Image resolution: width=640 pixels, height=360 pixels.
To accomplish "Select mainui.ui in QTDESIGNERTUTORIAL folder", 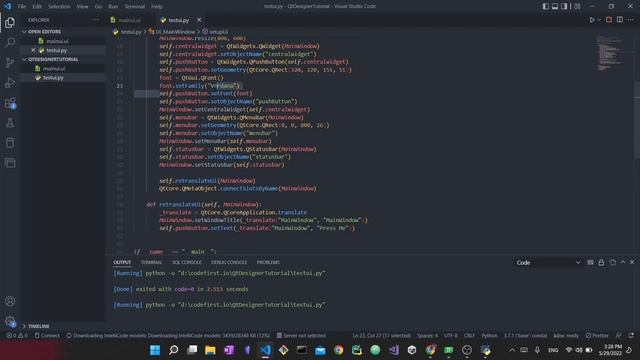I will tap(54, 69).
